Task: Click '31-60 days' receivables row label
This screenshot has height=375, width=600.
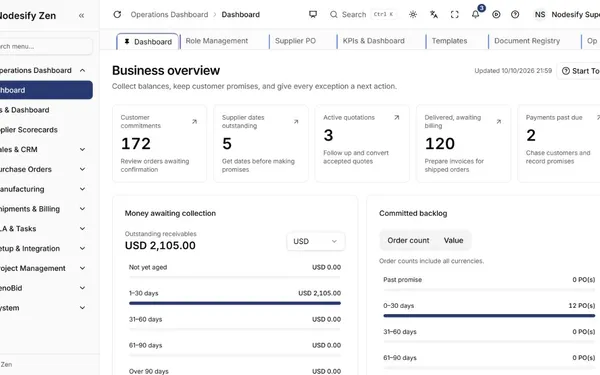Action: click(145, 319)
